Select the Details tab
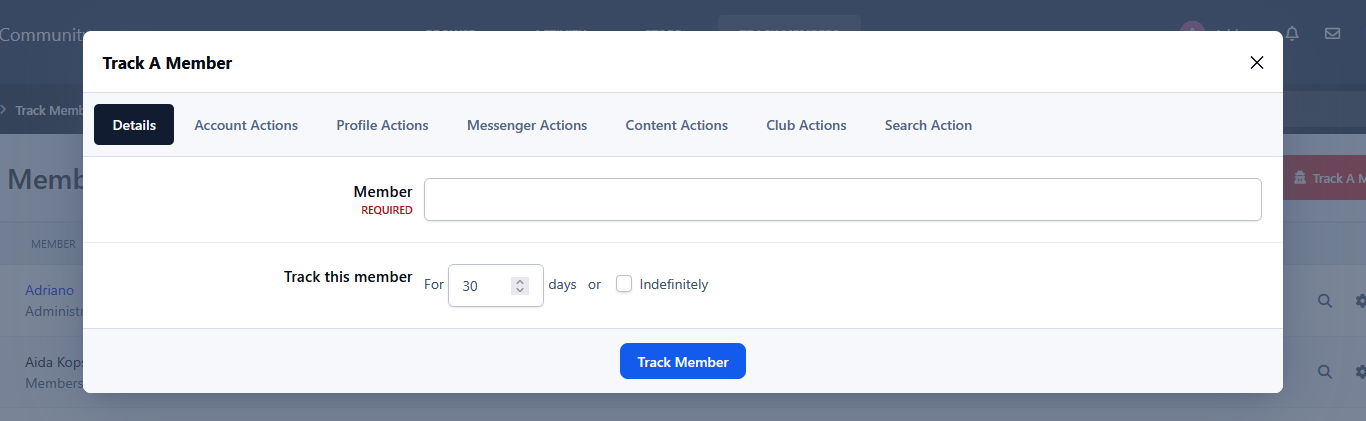Viewport: 1366px width, 421px height. (134, 125)
